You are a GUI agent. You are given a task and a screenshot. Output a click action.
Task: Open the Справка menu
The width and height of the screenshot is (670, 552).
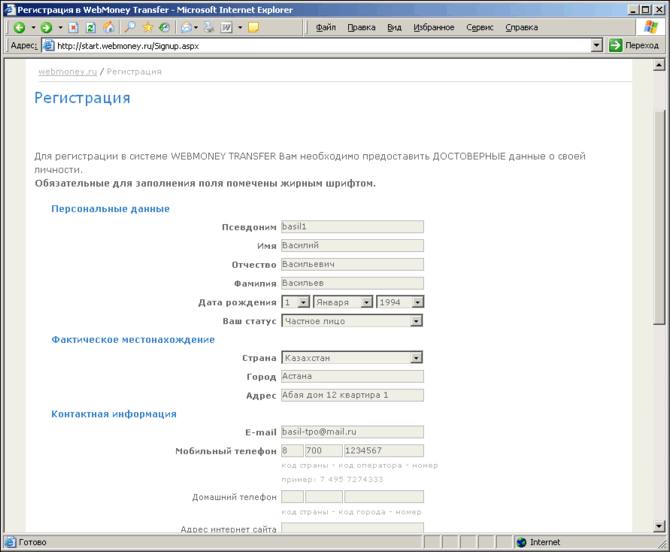coord(522,27)
